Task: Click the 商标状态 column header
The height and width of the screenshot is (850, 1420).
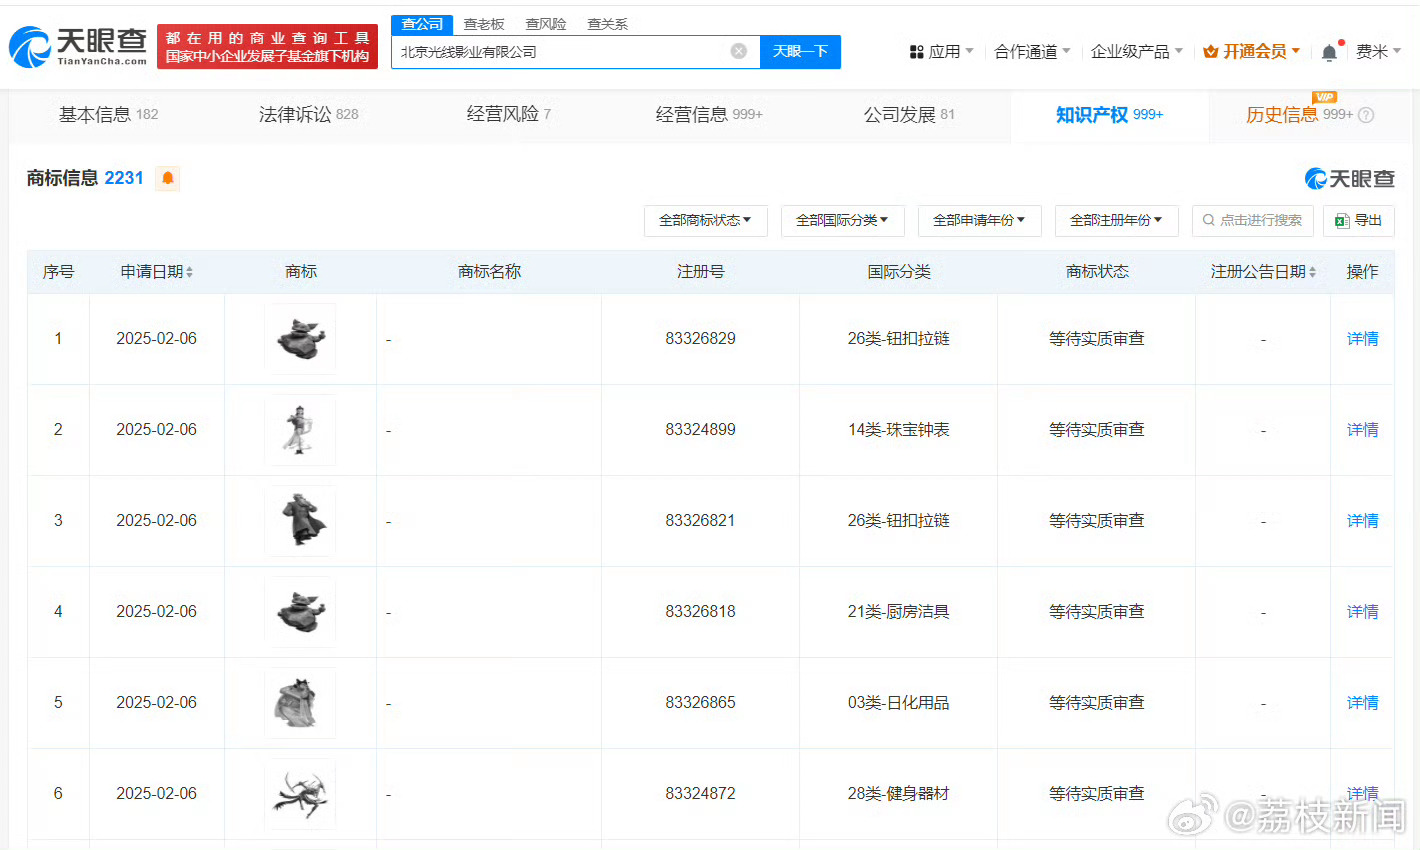Action: pos(1096,272)
